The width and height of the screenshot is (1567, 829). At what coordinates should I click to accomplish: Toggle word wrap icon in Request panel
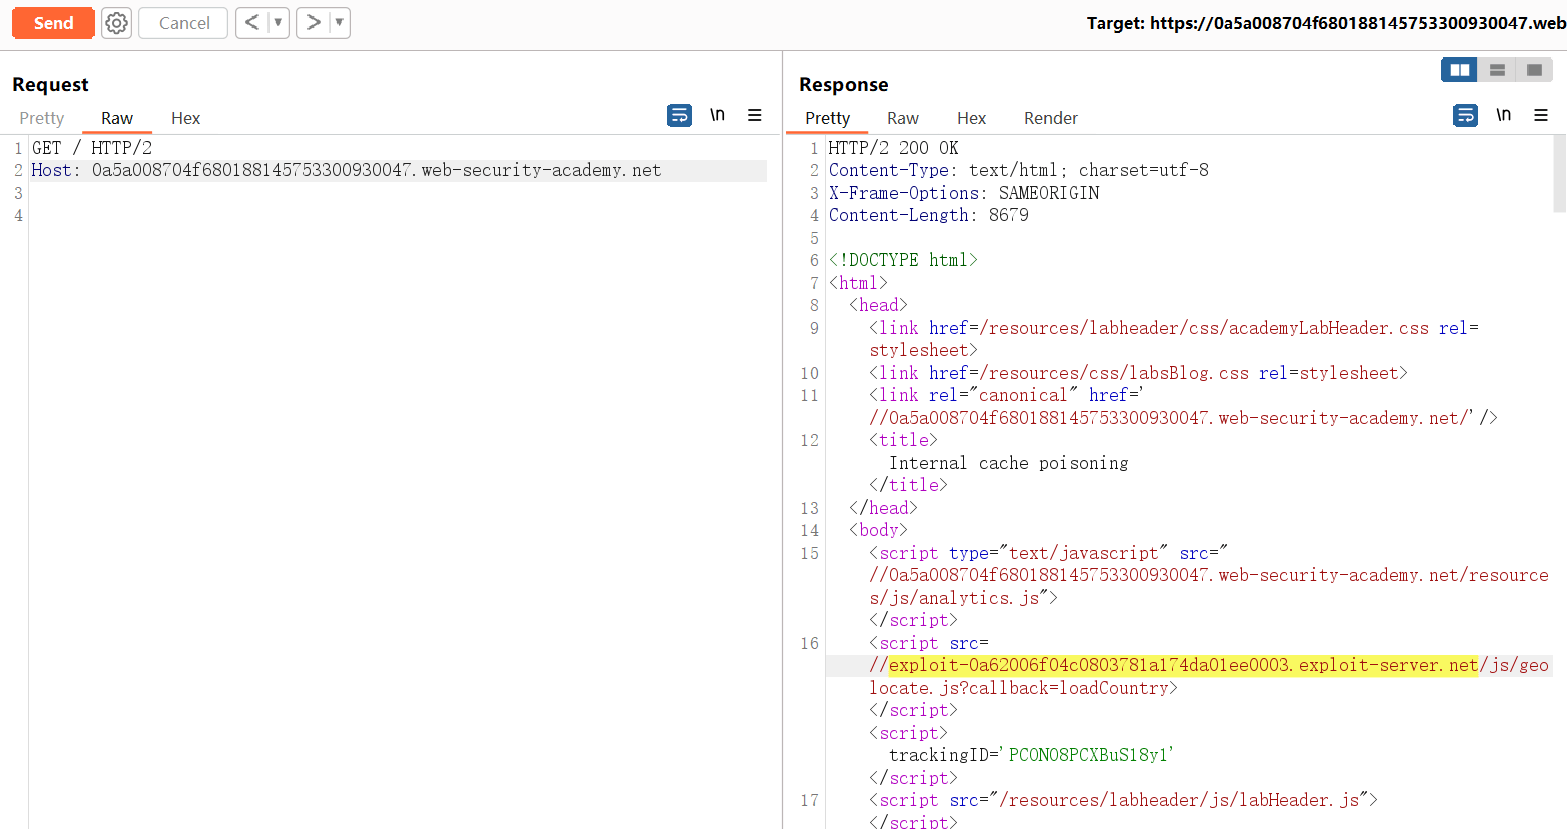pyautogui.click(x=679, y=116)
